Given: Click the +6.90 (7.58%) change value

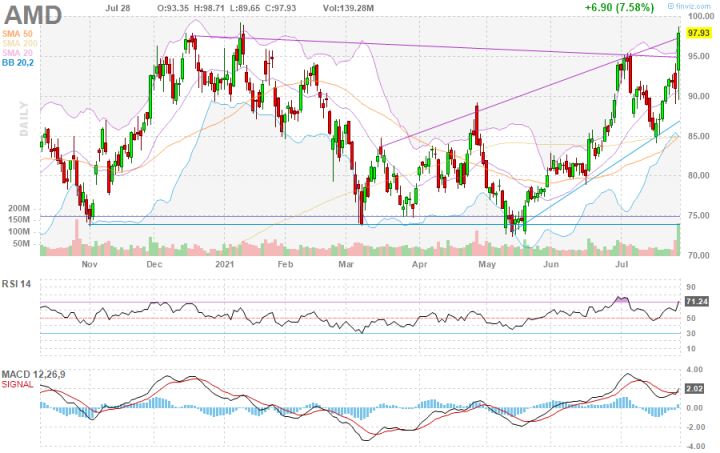Looking at the screenshot, I should pyautogui.click(x=619, y=7).
